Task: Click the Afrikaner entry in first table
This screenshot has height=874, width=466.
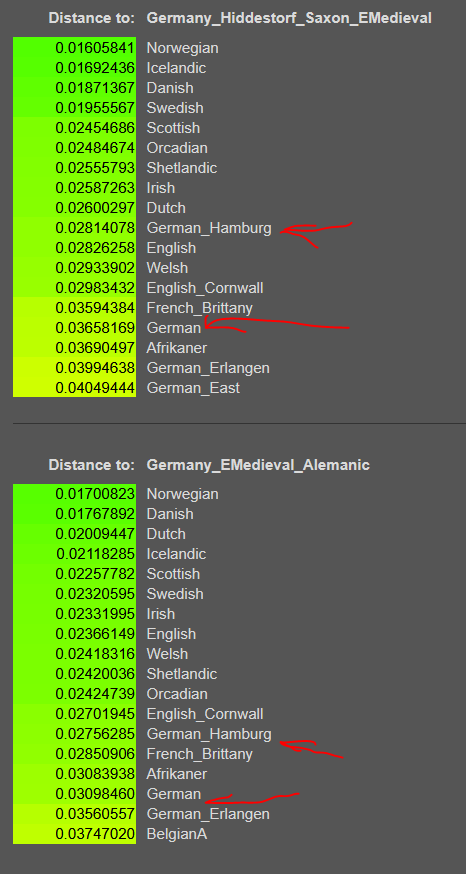Action: (x=177, y=348)
